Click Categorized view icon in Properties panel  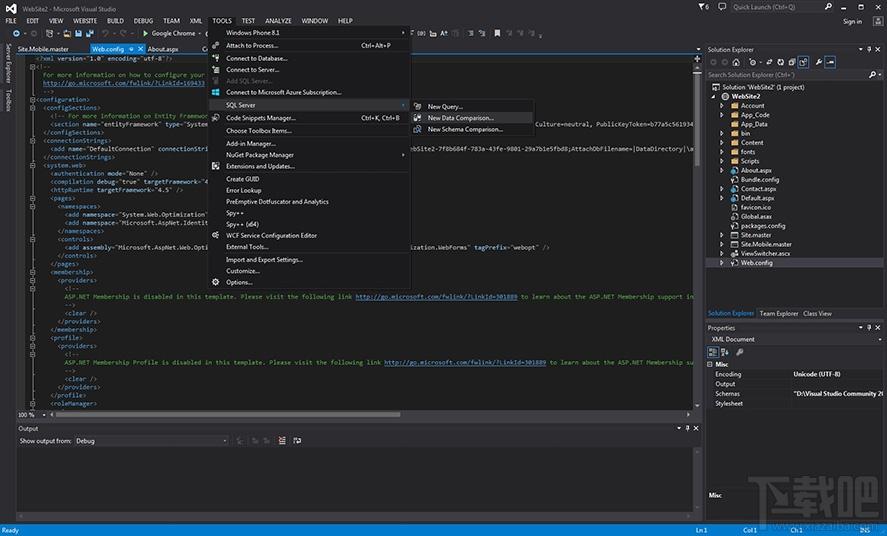coord(713,352)
